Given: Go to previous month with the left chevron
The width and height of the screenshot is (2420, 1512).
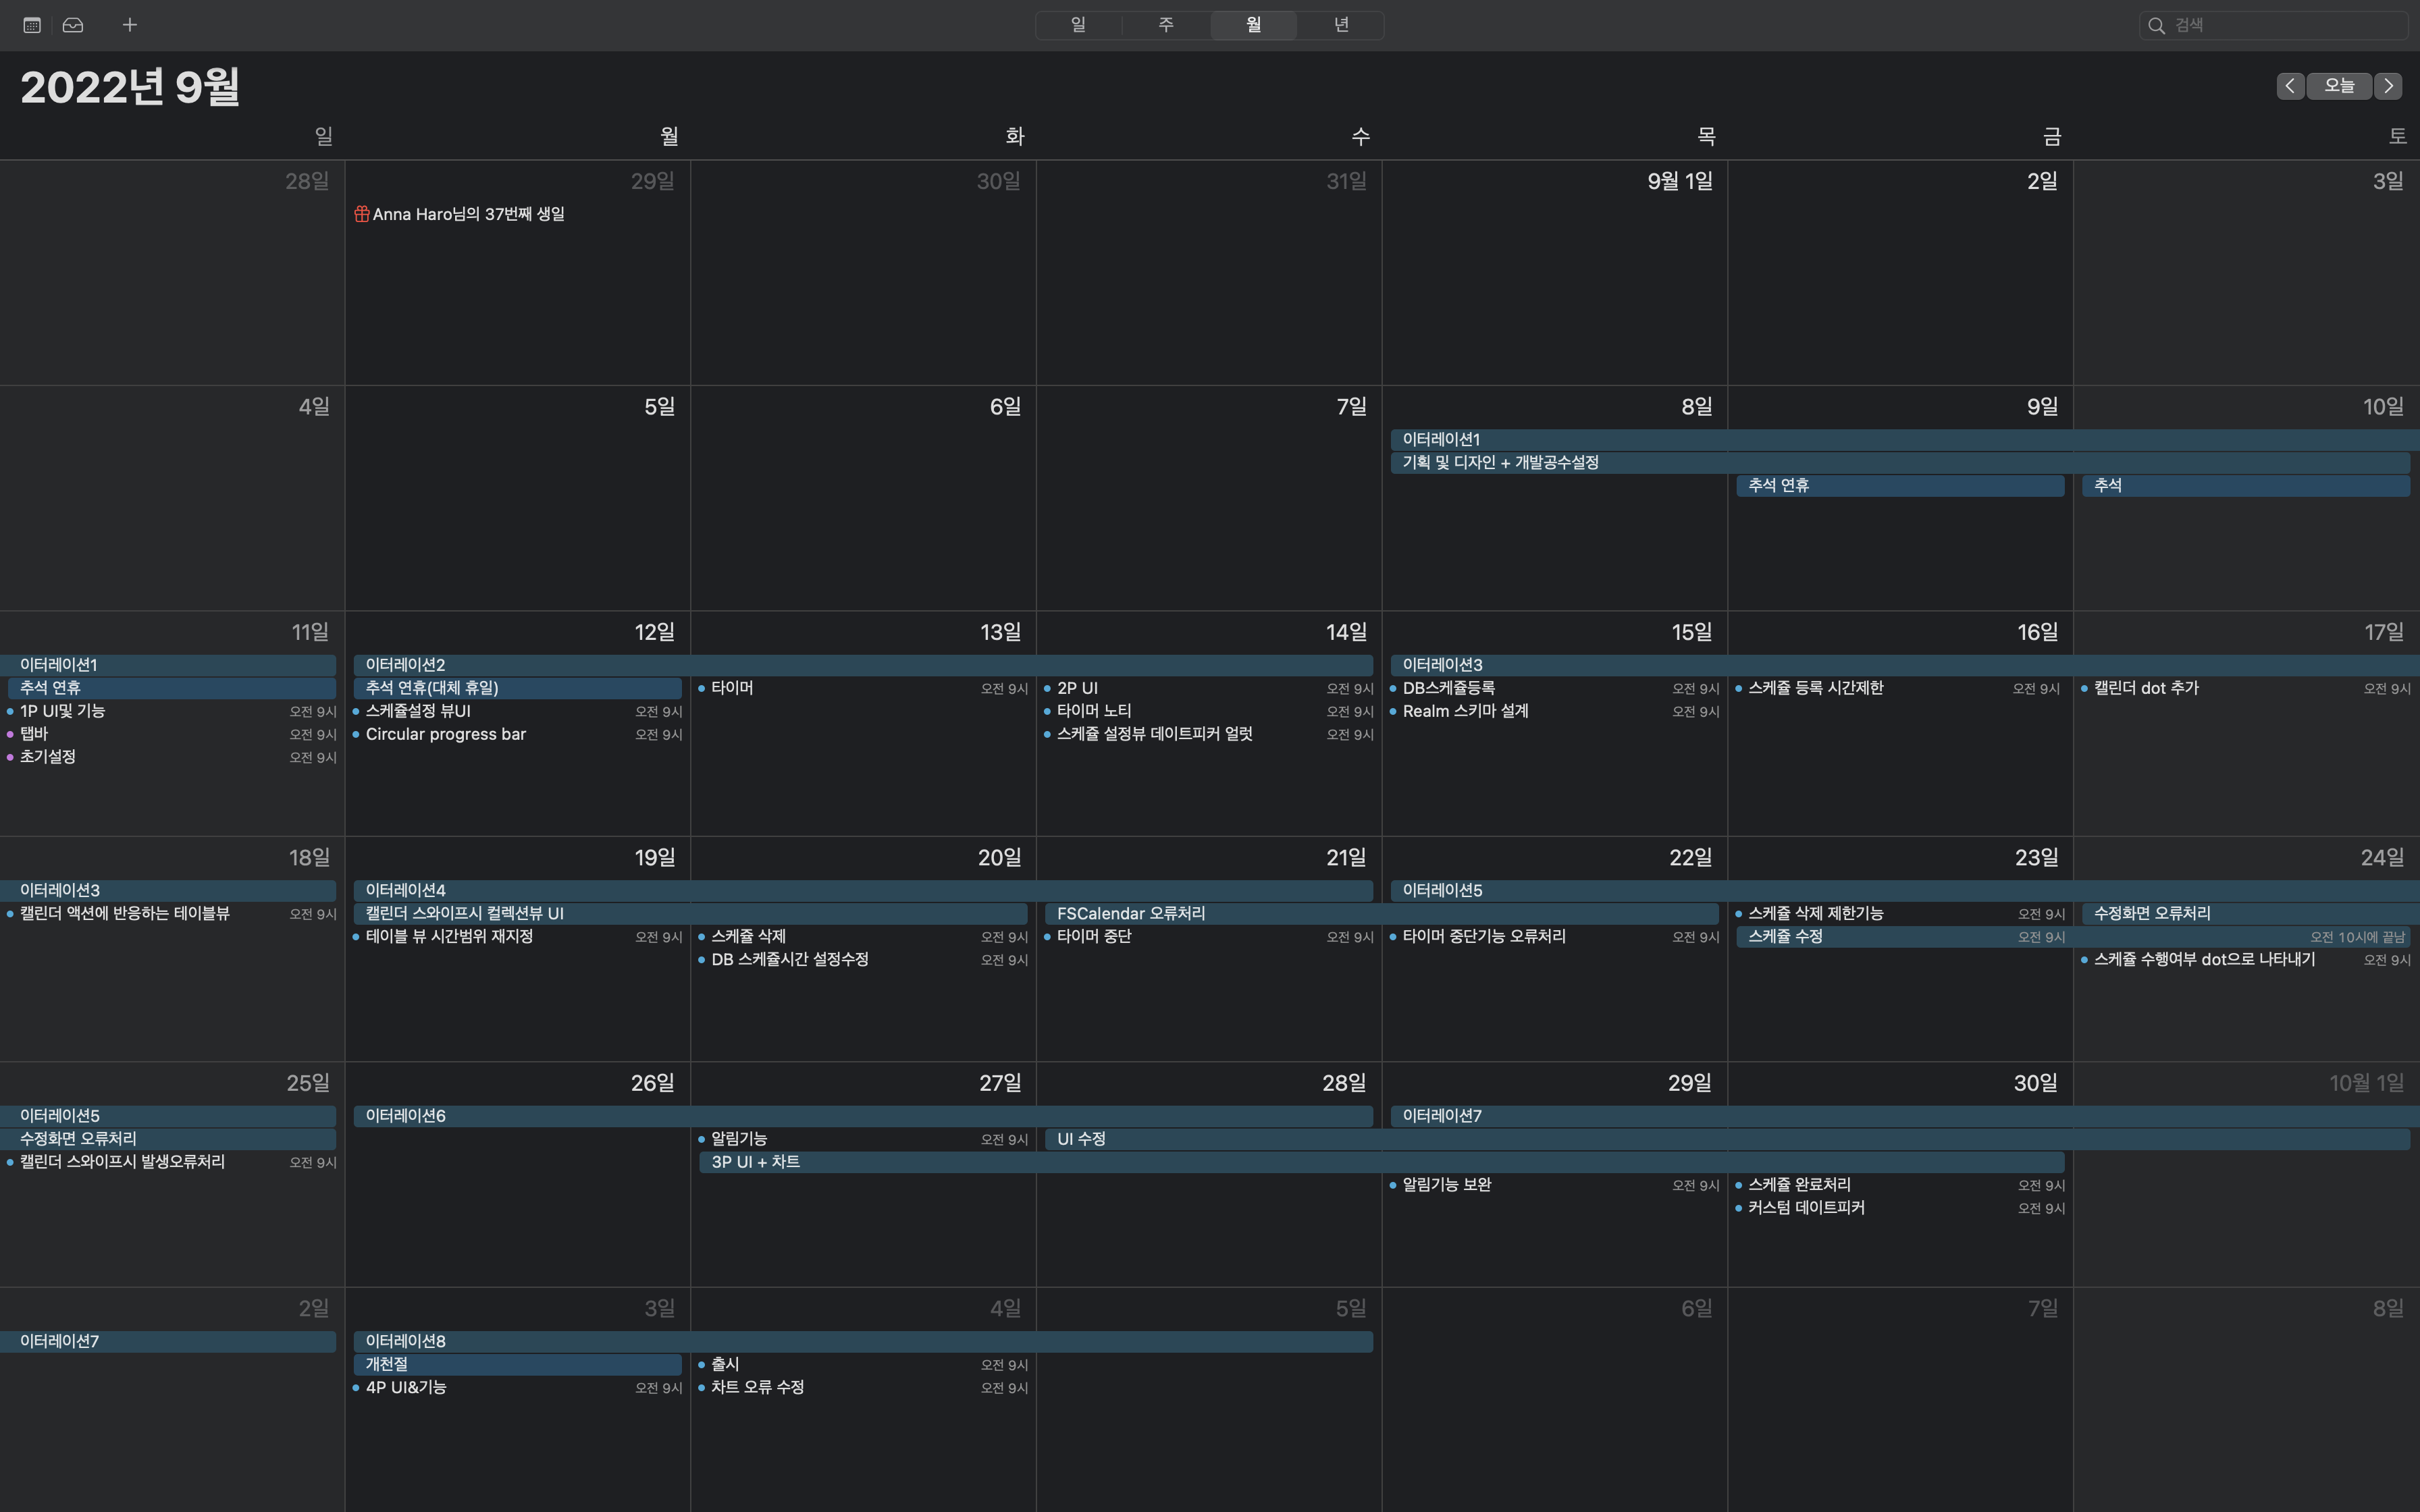Looking at the screenshot, I should point(2290,86).
